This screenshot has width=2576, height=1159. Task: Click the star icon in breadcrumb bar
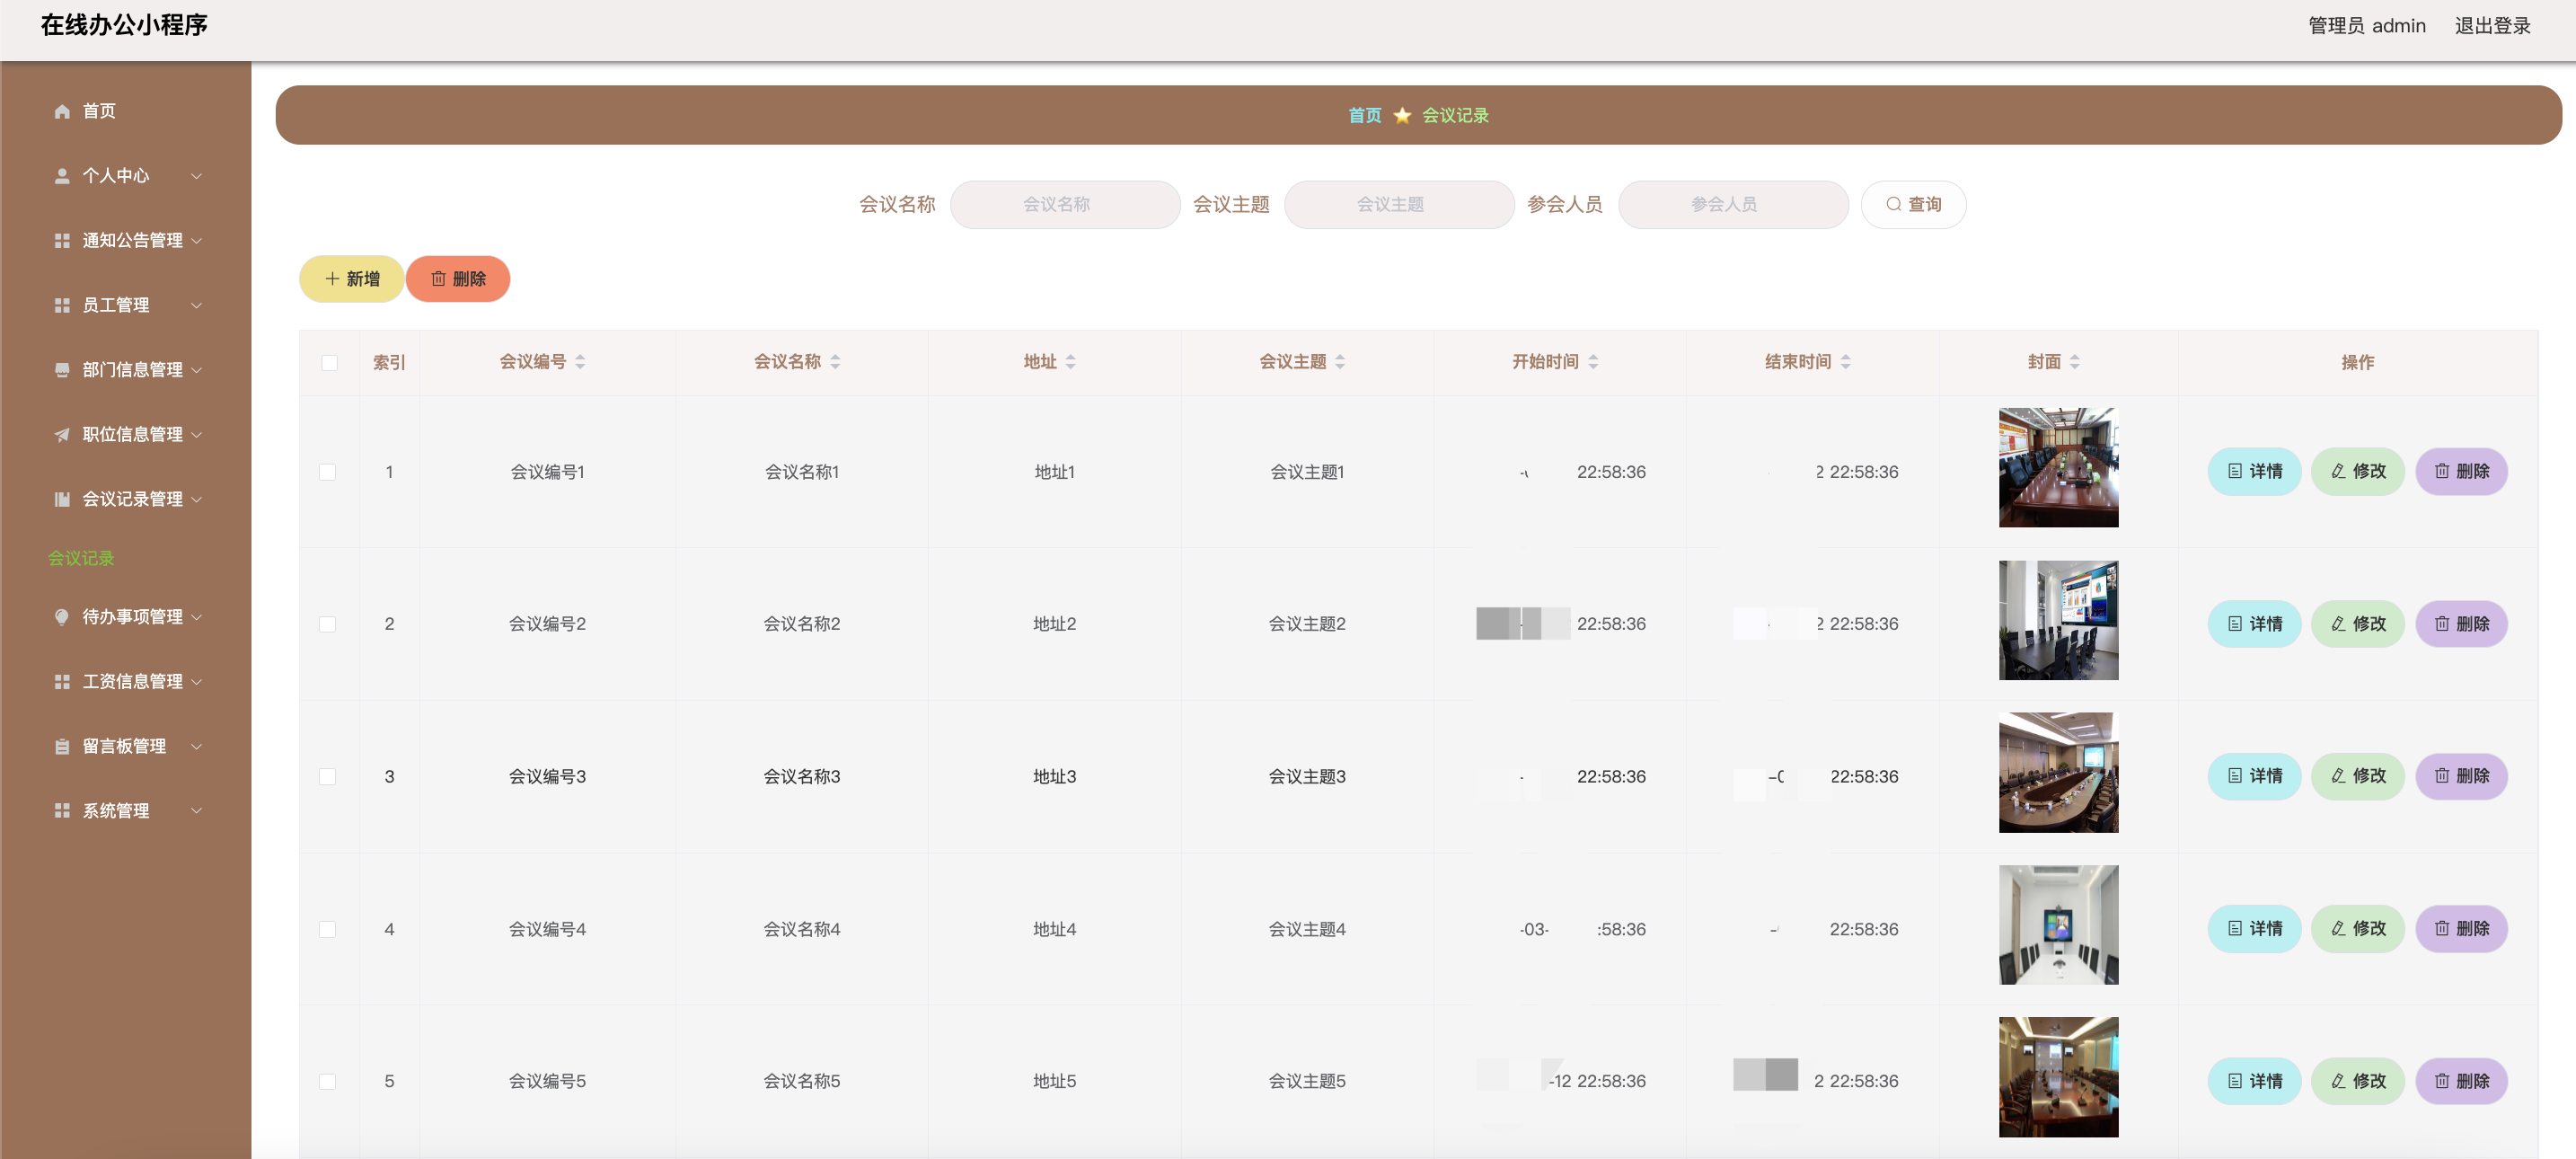[1402, 115]
